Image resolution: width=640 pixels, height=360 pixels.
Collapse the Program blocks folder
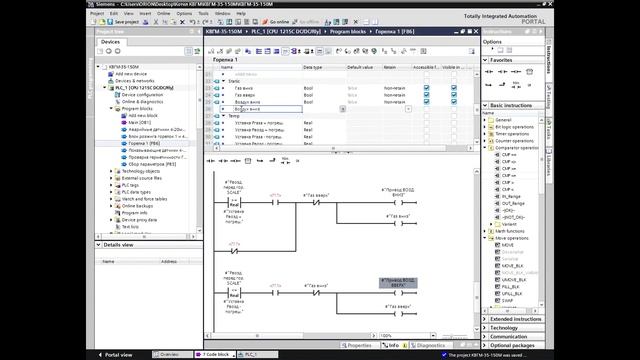click(111, 109)
